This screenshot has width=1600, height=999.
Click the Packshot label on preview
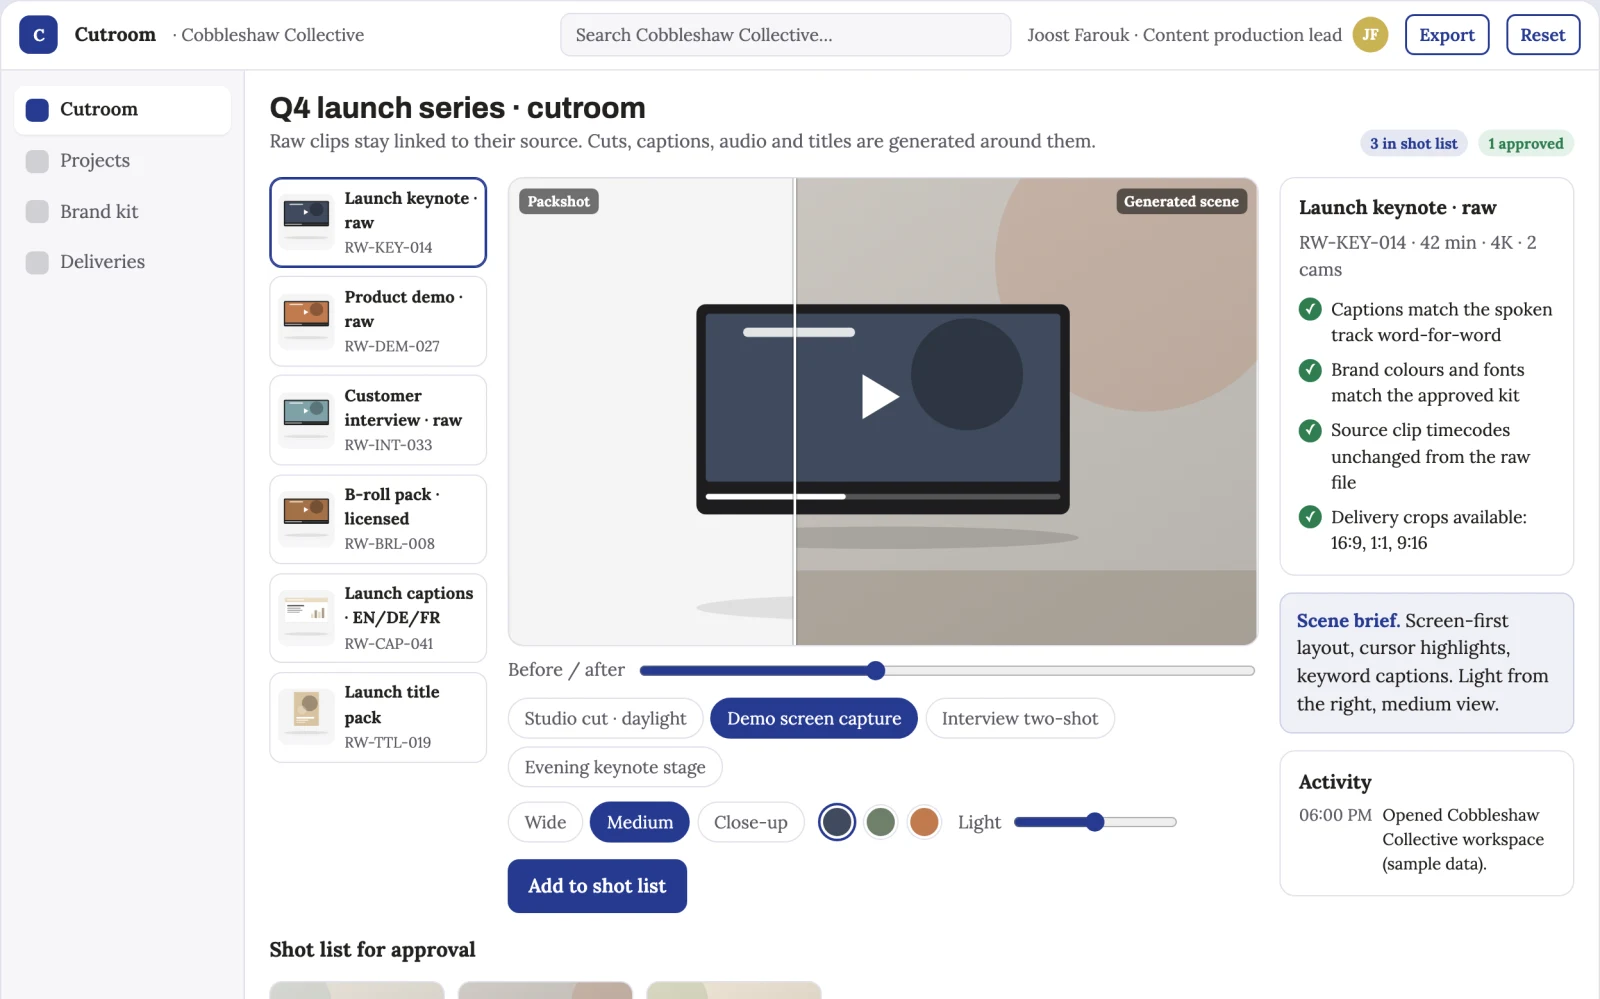coord(558,201)
